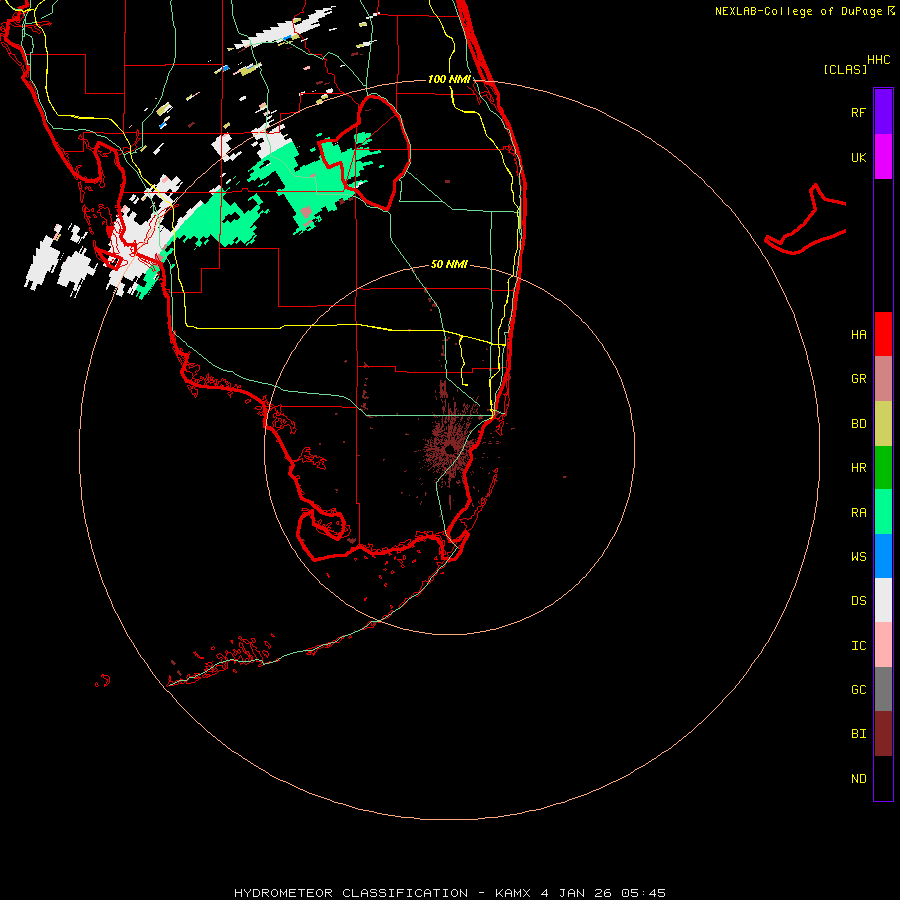900x900 pixels.
Task: Click the RF legend label
Action: tap(858, 112)
